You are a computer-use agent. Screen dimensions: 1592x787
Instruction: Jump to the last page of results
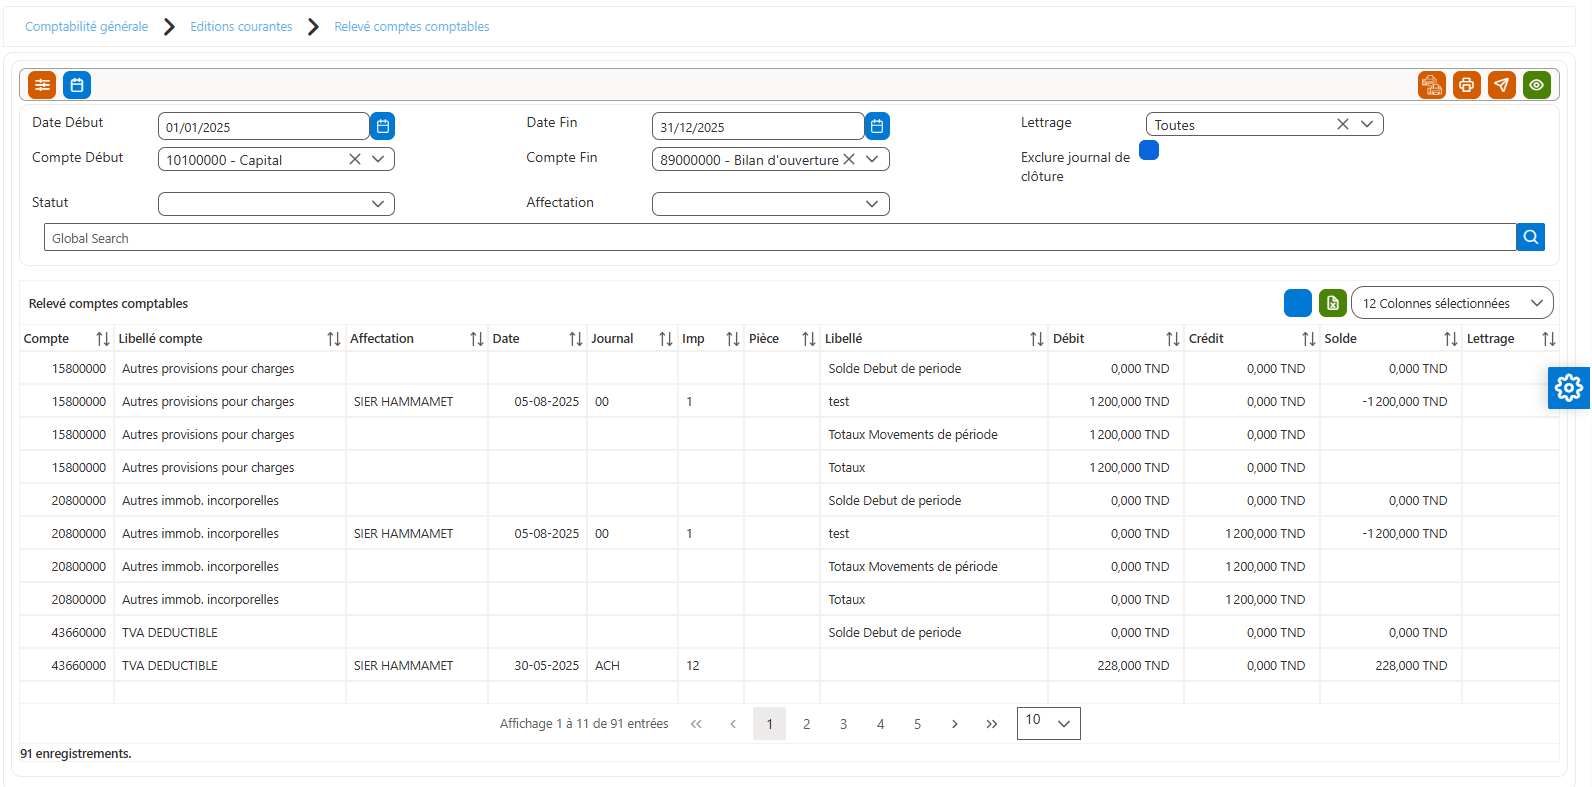(x=991, y=724)
